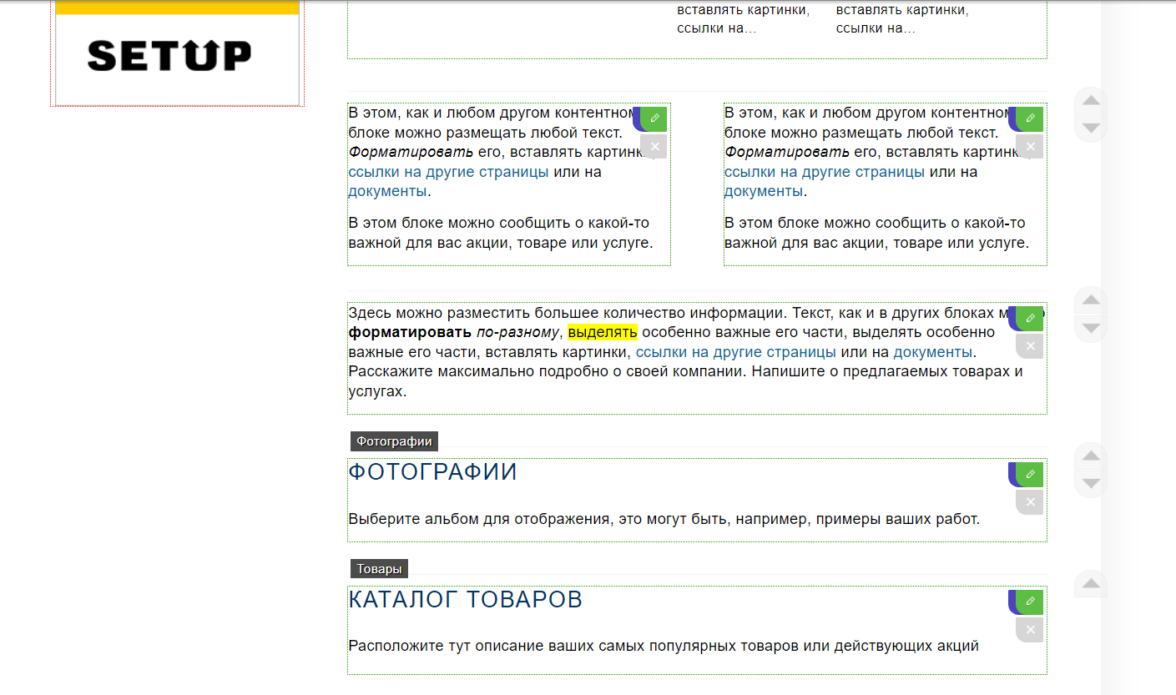Move the ФОТОГРАФИИ section up
1176x695 pixels.
tap(1091, 456)
